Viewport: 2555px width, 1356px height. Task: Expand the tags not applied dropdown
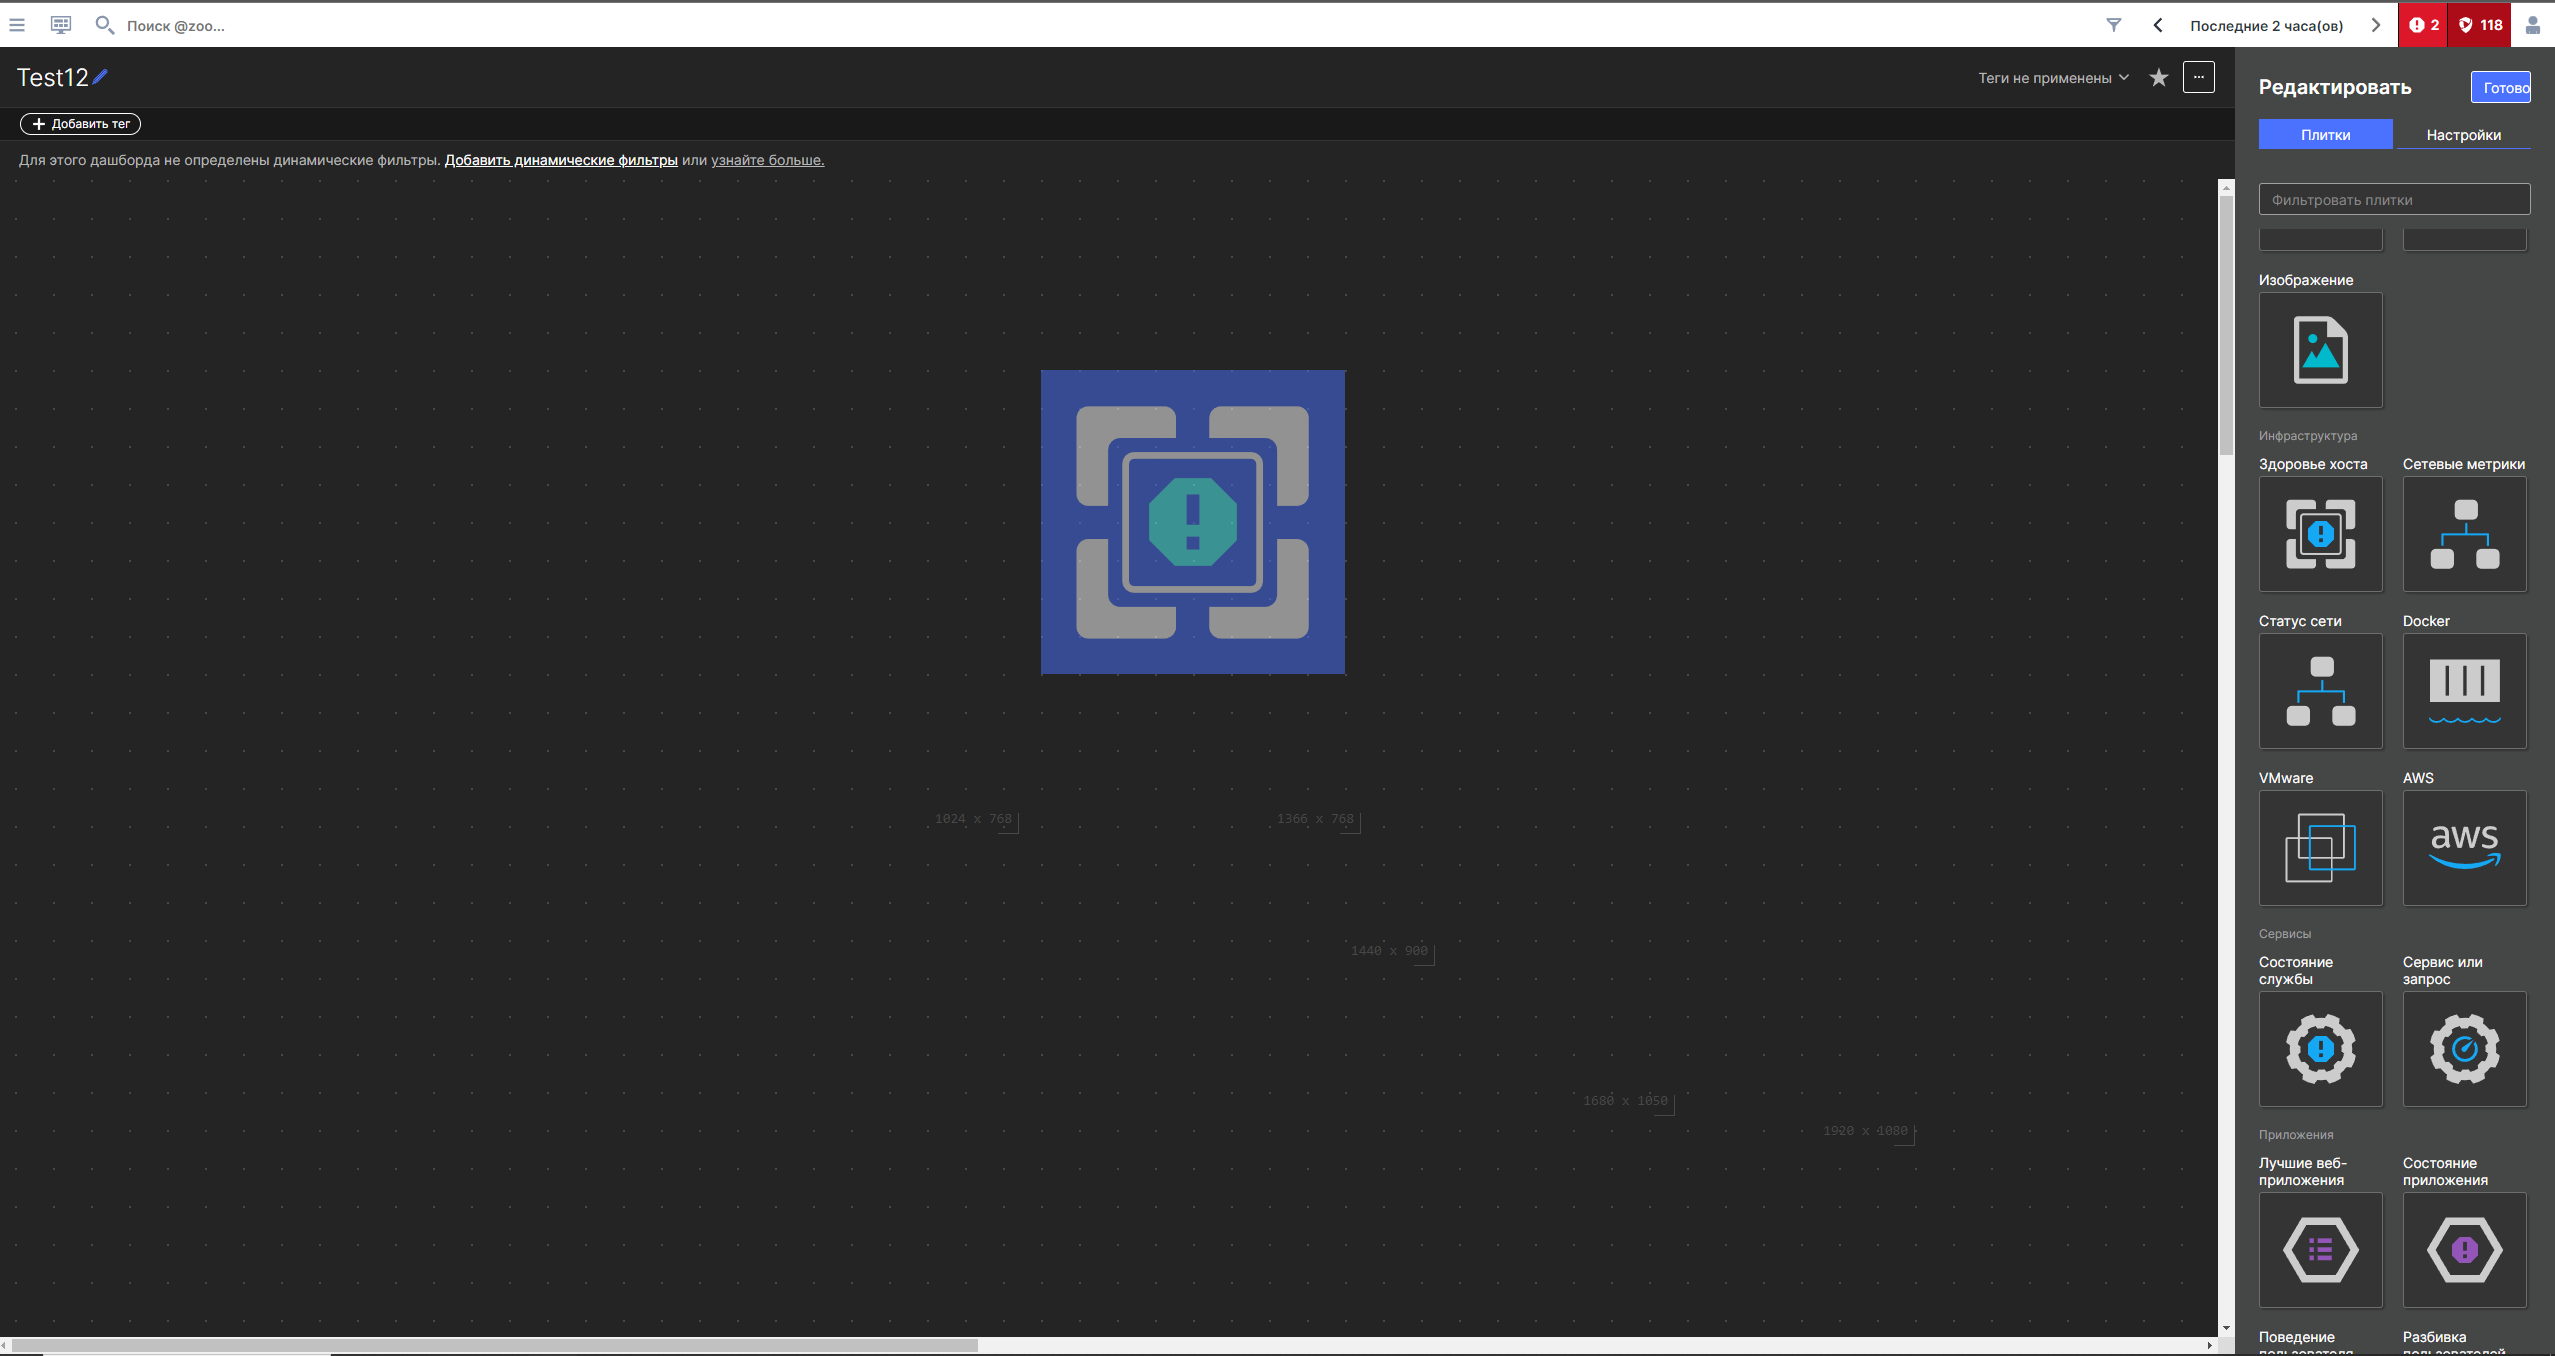click(2053, 78)
